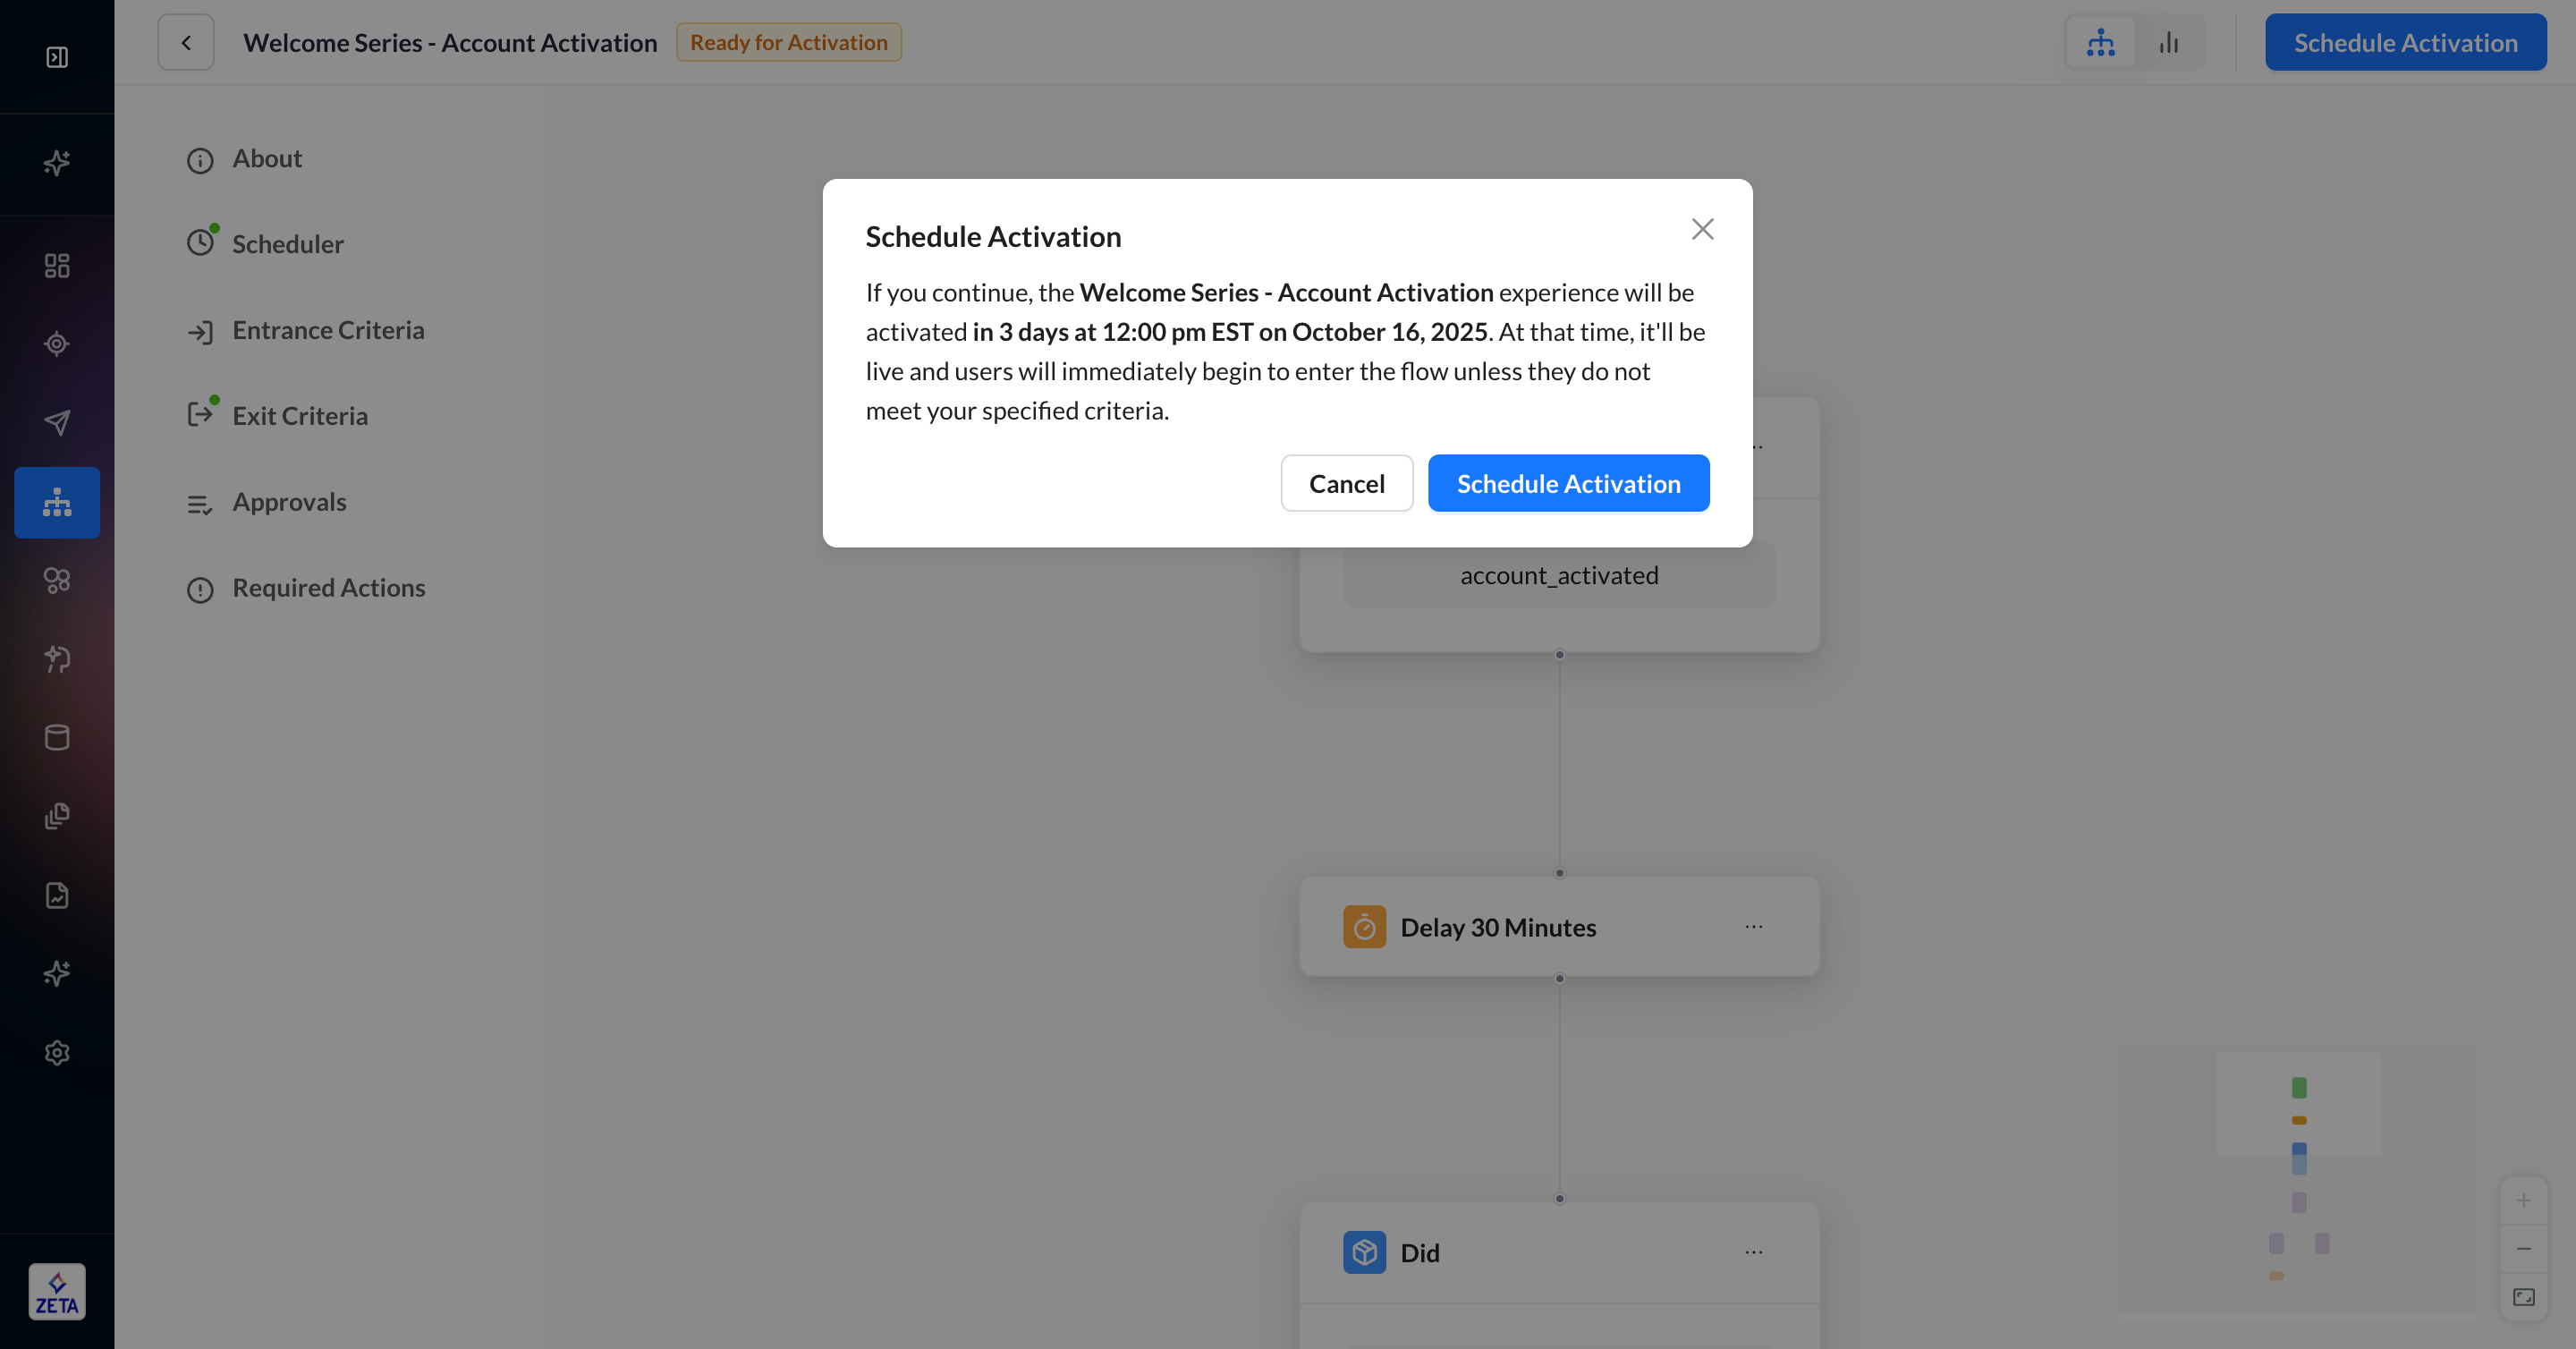Select the experiences flow icon in sidebar
The image size is (2576, 1349).
[x=57, y=502]
